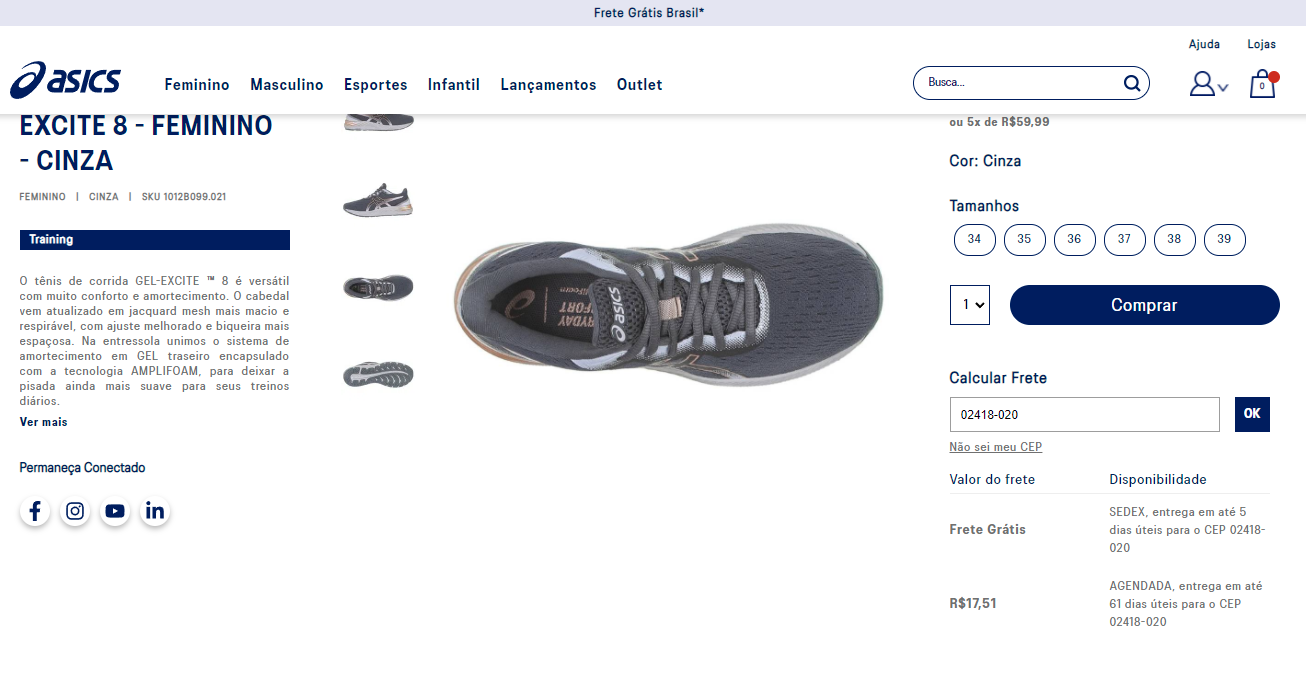Open the user account icon
The height and width of the screenshot is (699, 1306).
click(x=1203, y=84)
